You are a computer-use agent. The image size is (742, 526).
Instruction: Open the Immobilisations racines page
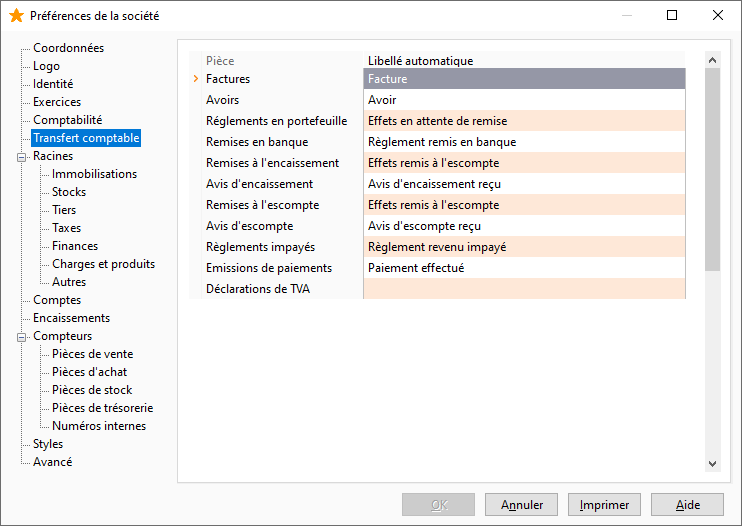[x=94, y=174]
